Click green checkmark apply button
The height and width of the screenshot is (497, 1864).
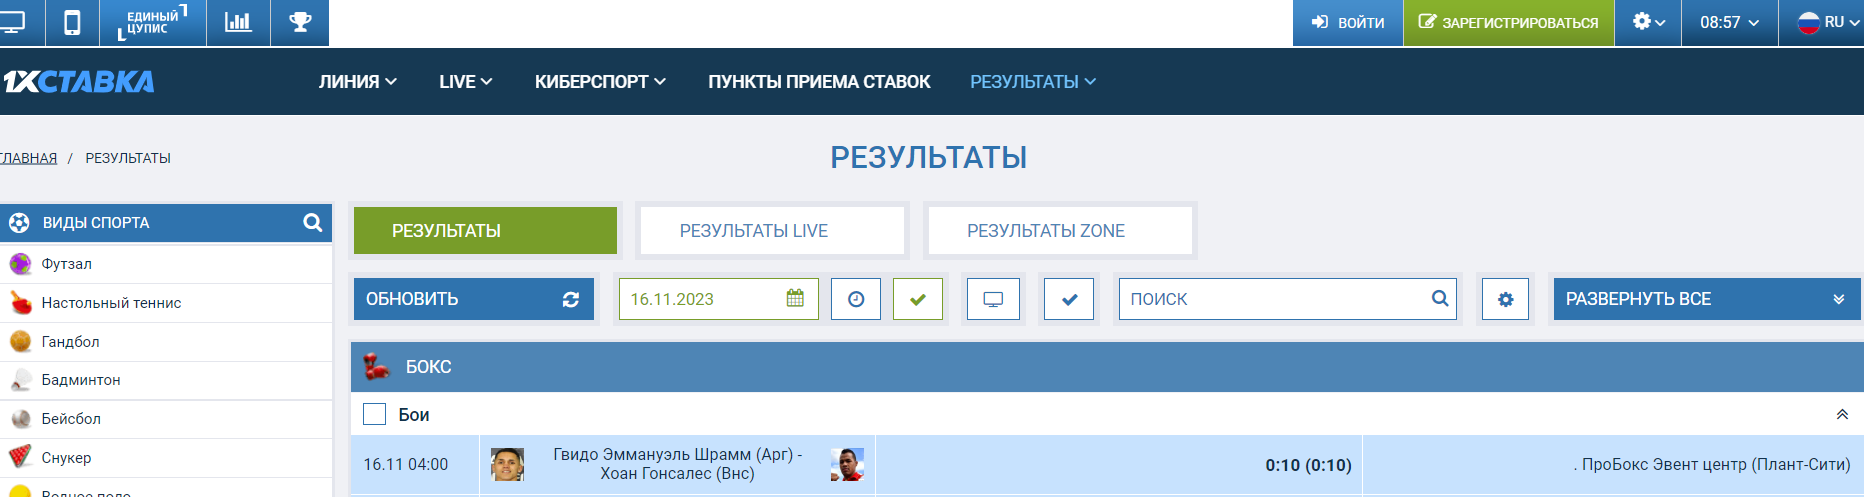click(x=918, y=299)
